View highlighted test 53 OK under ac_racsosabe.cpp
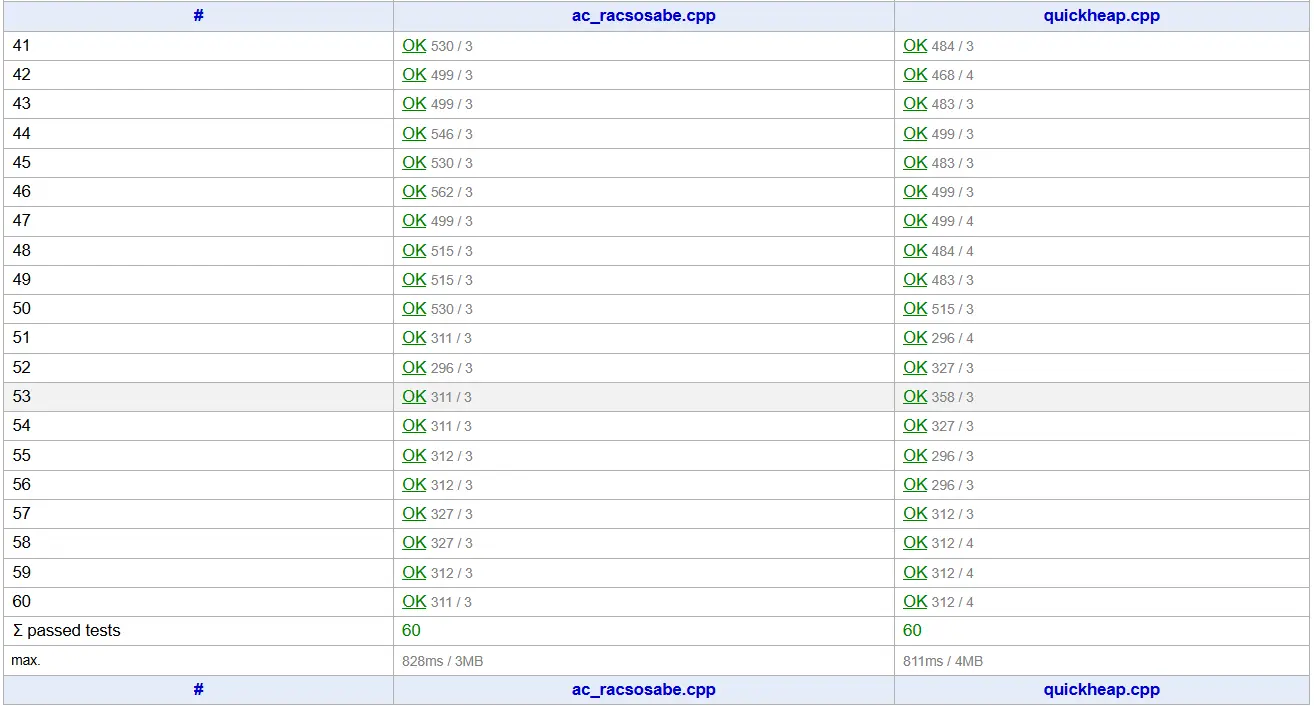The width and height of the screenshot is (1314, 706). tap(414, 396)
